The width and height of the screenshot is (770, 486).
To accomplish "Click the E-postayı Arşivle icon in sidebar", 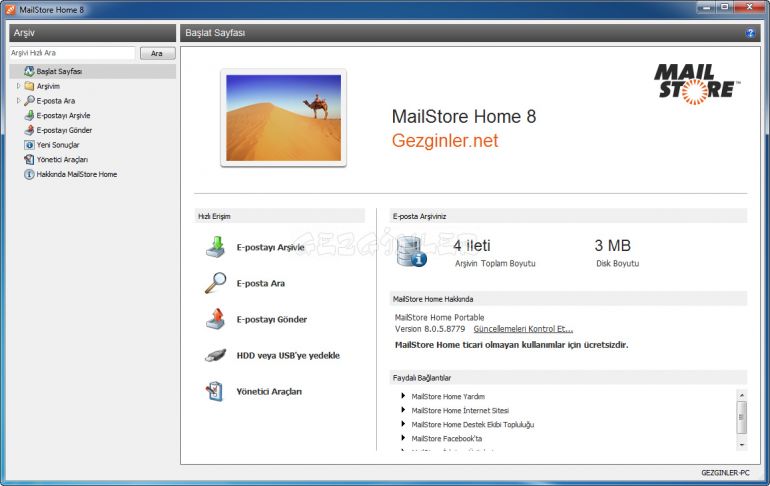I will point(29,115).
